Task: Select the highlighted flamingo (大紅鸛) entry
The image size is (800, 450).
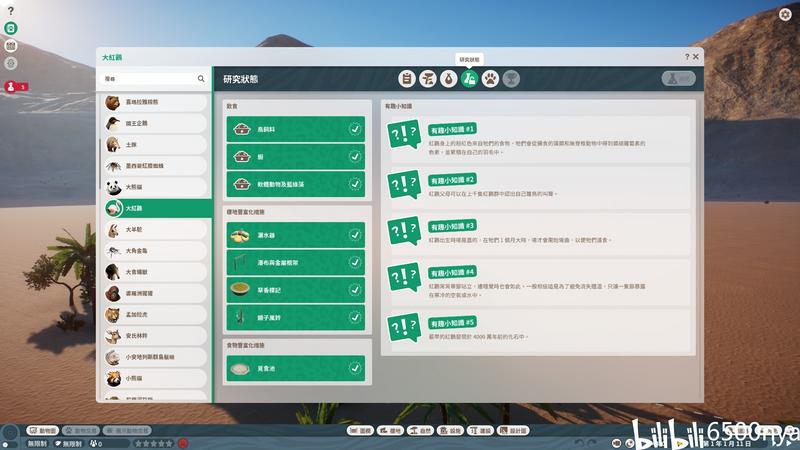Action: (x=156, y=208)
